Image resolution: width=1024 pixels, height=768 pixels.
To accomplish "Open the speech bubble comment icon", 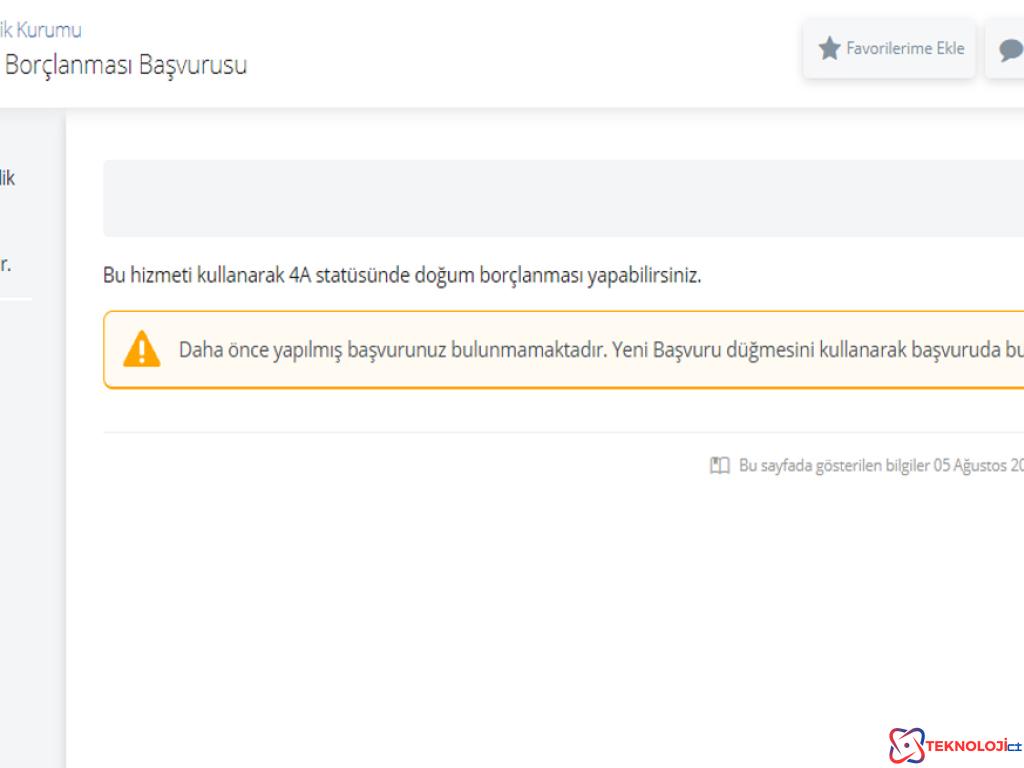I will 1013,47.
